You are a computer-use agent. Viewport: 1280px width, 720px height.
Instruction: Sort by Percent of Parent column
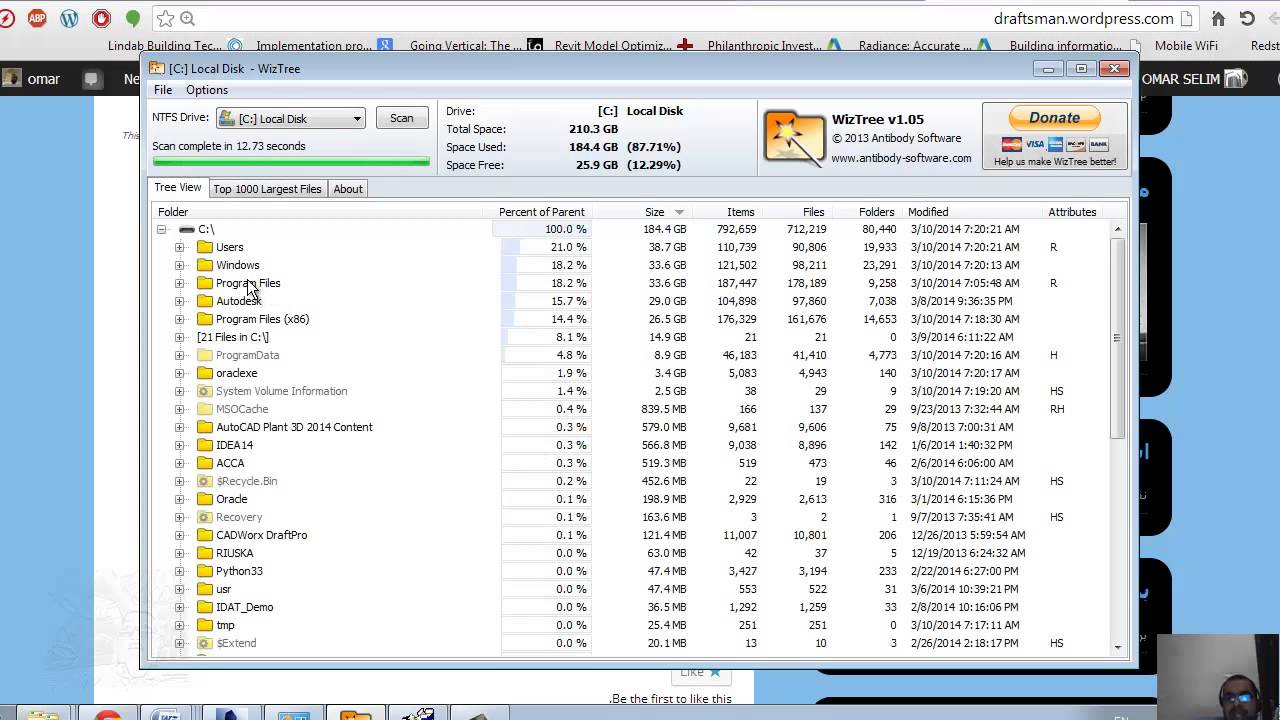pos(541,212)
